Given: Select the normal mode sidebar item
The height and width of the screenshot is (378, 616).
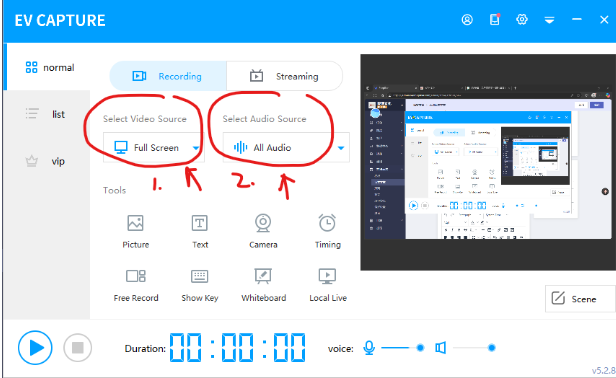Looking at the screenshot, I should 49,67.
